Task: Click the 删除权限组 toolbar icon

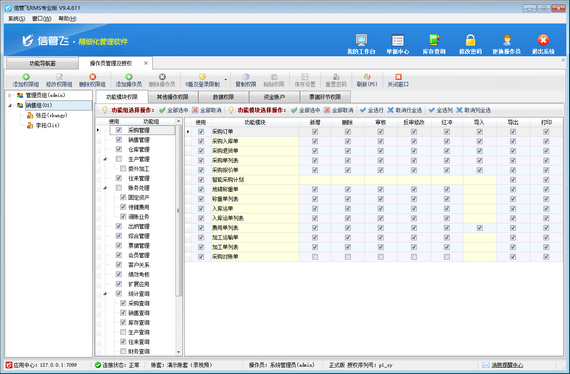Action: (x=92, y=77)
